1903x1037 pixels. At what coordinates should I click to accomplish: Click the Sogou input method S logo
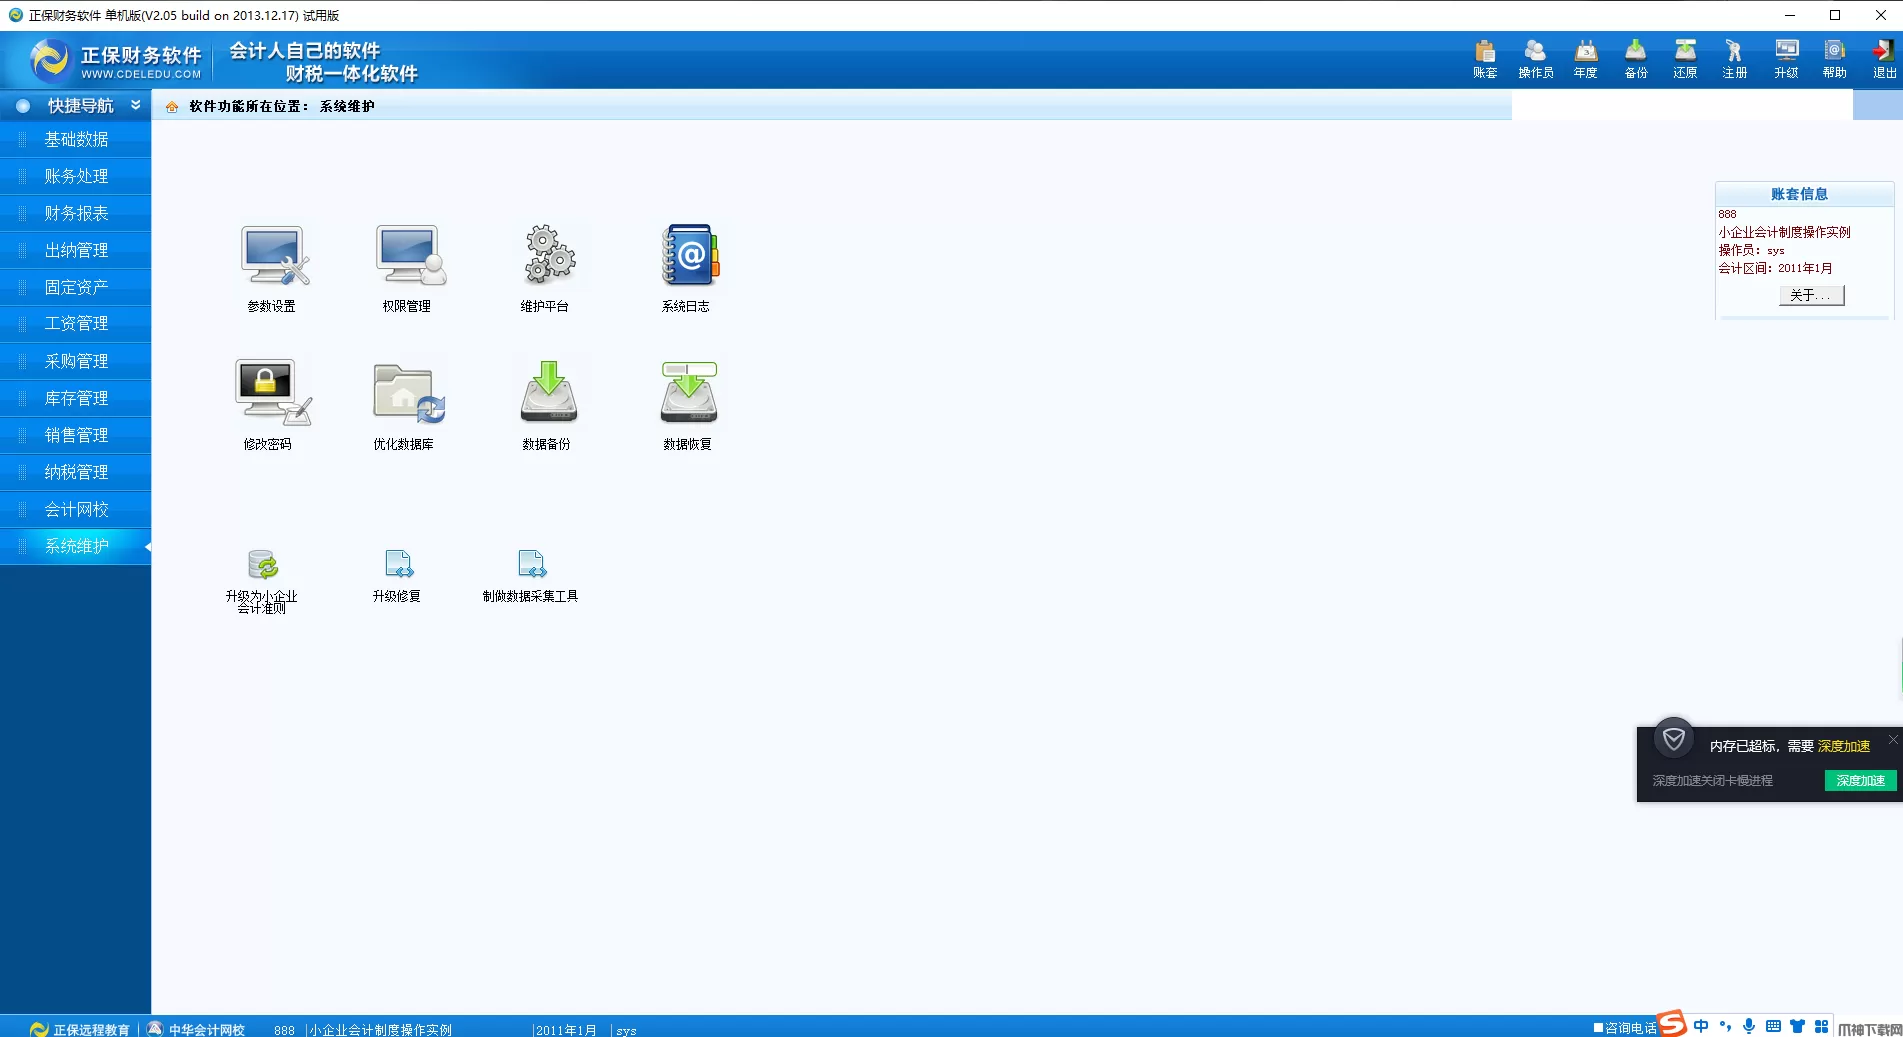point(1673,1024)
